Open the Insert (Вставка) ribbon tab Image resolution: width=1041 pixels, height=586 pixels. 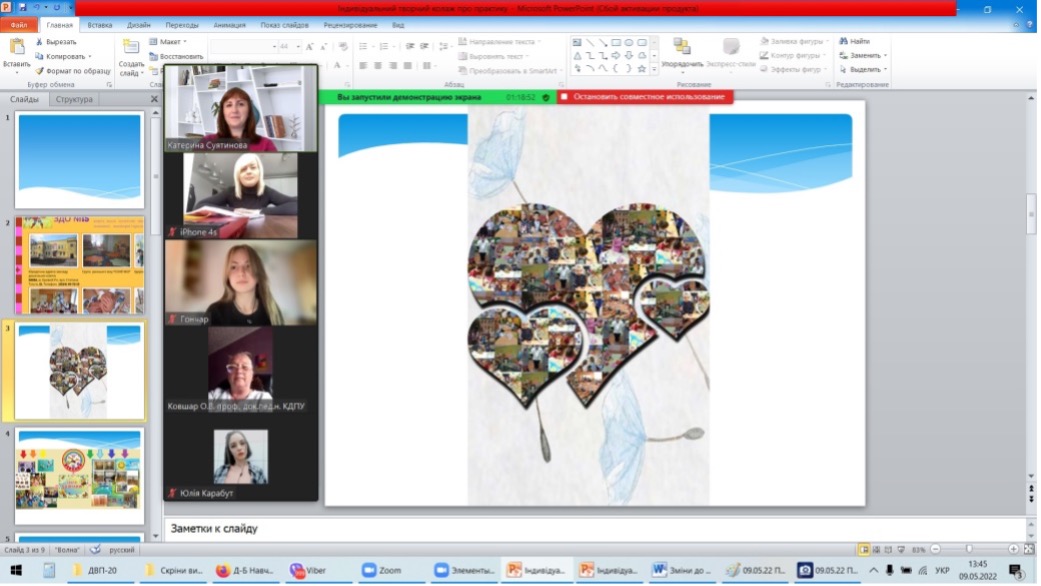[100, 24]
